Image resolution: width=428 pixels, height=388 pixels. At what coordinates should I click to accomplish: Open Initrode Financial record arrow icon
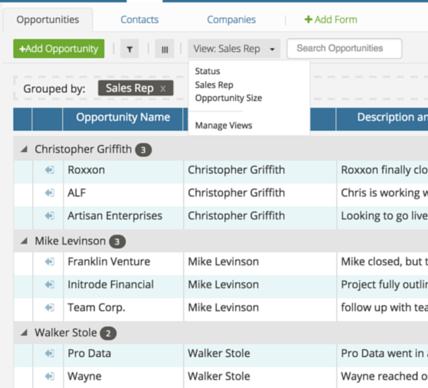(x=49, y=284)
